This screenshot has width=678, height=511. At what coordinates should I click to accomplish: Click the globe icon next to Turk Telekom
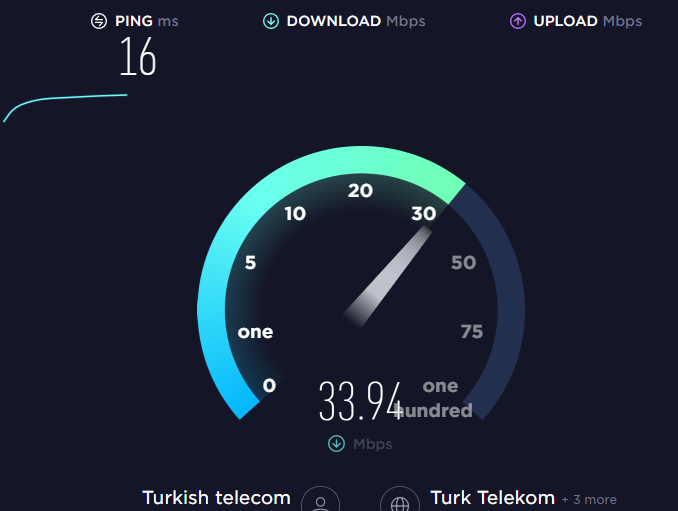(400, 499)
